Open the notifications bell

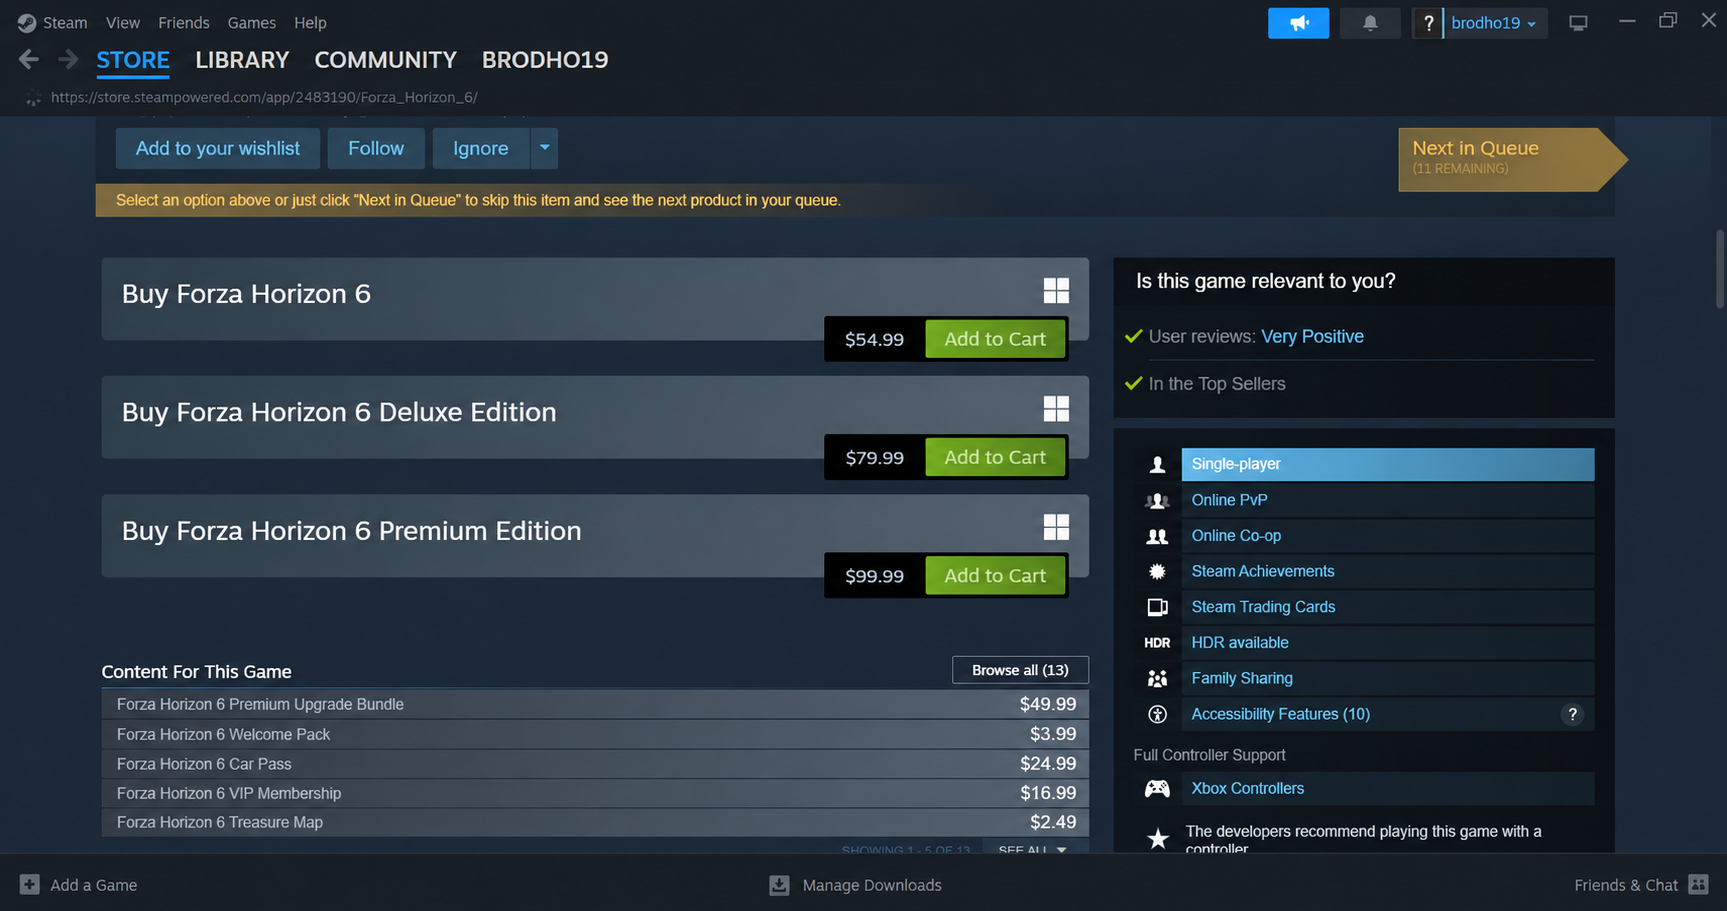[1370, 23]
